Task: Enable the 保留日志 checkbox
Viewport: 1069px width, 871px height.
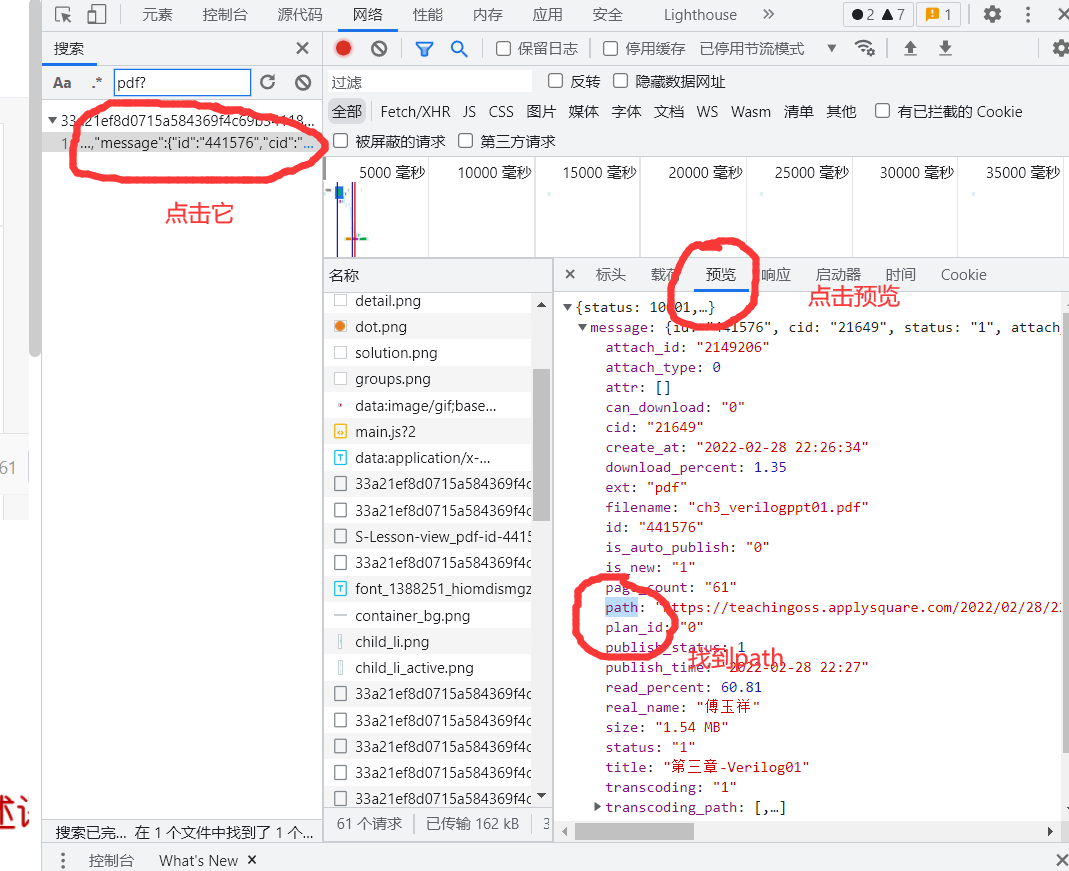Action: 503,48
